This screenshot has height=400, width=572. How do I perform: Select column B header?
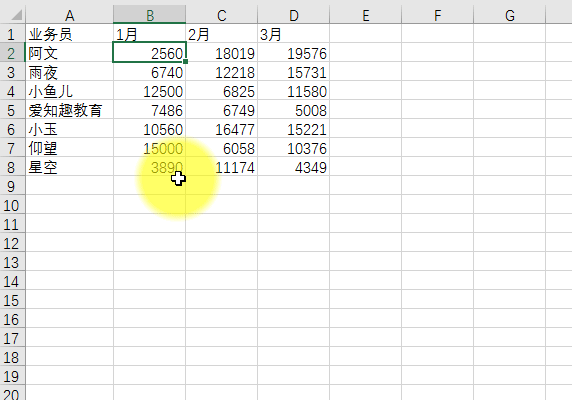150,15
